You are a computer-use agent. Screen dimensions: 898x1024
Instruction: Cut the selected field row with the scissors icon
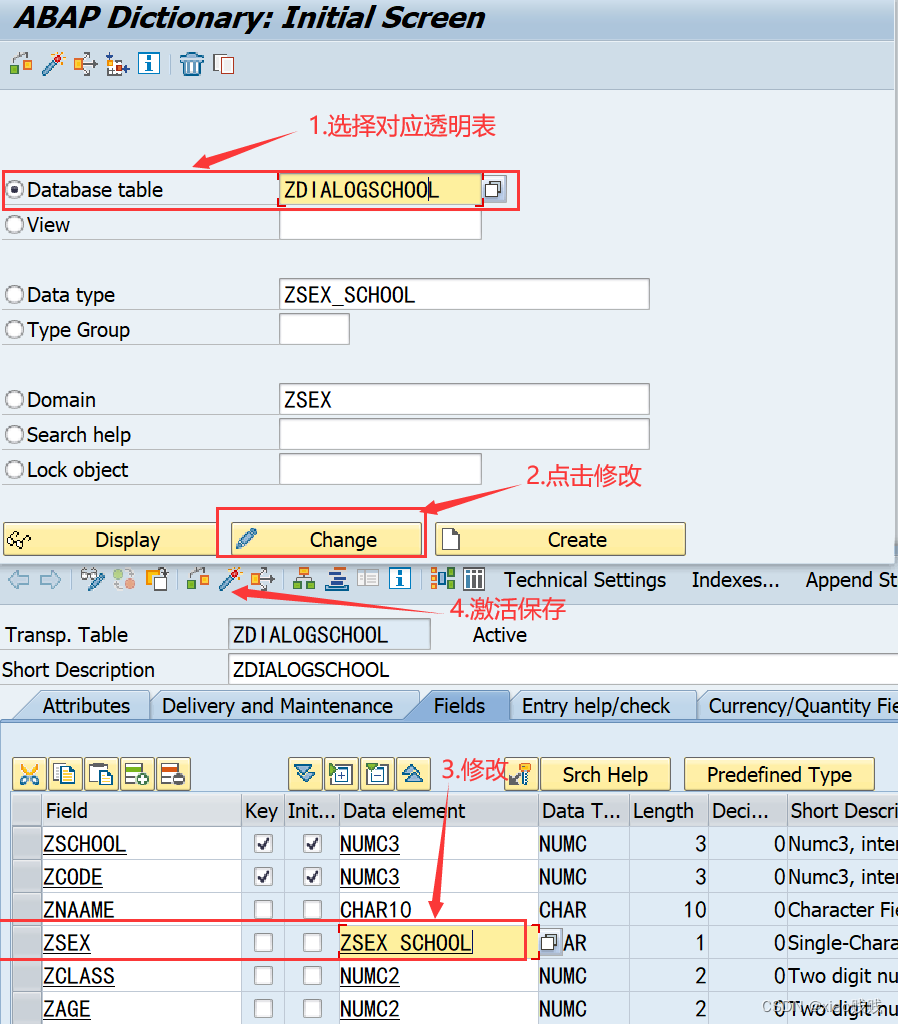tap(29, 774)
